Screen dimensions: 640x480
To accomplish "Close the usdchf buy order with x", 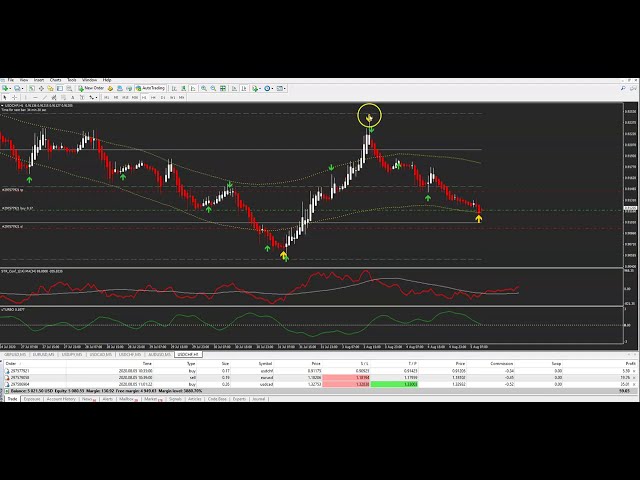I will (x=636, y=369).
